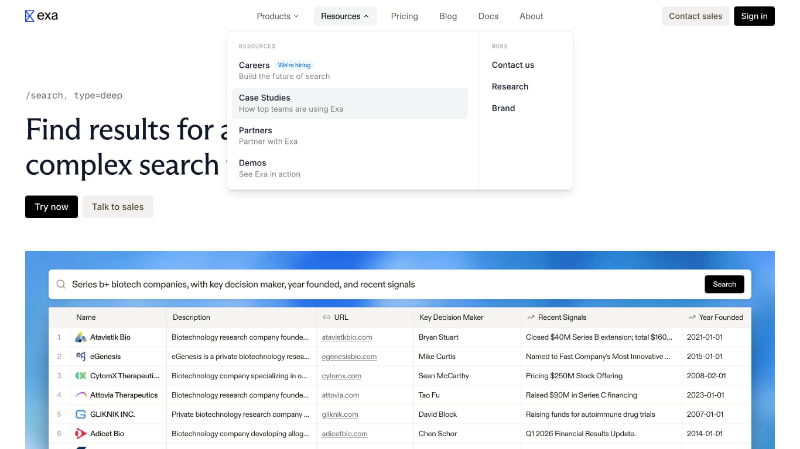Select Careers in Resources menu
The width and height of the screenshot is (800, 449).
349,70
